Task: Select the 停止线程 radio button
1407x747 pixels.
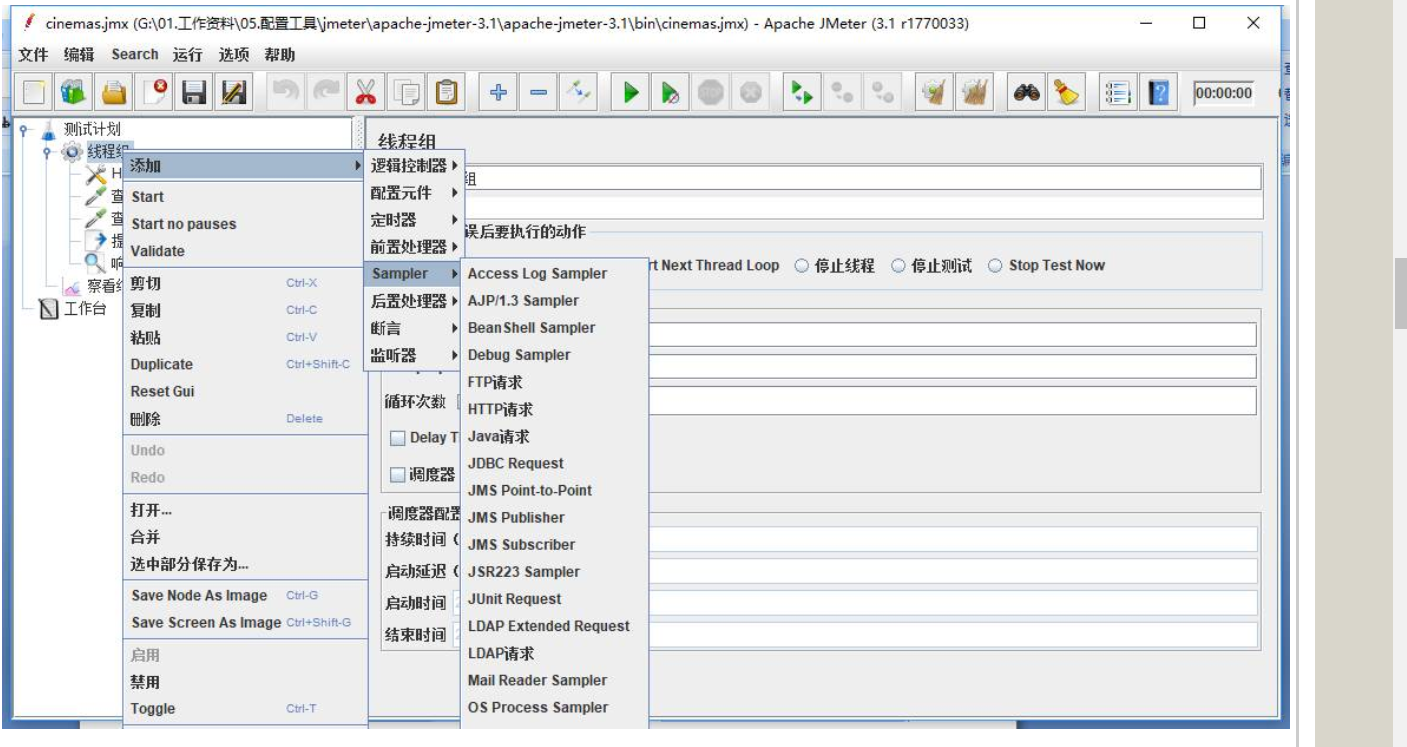Action: [x=835, y=266]
